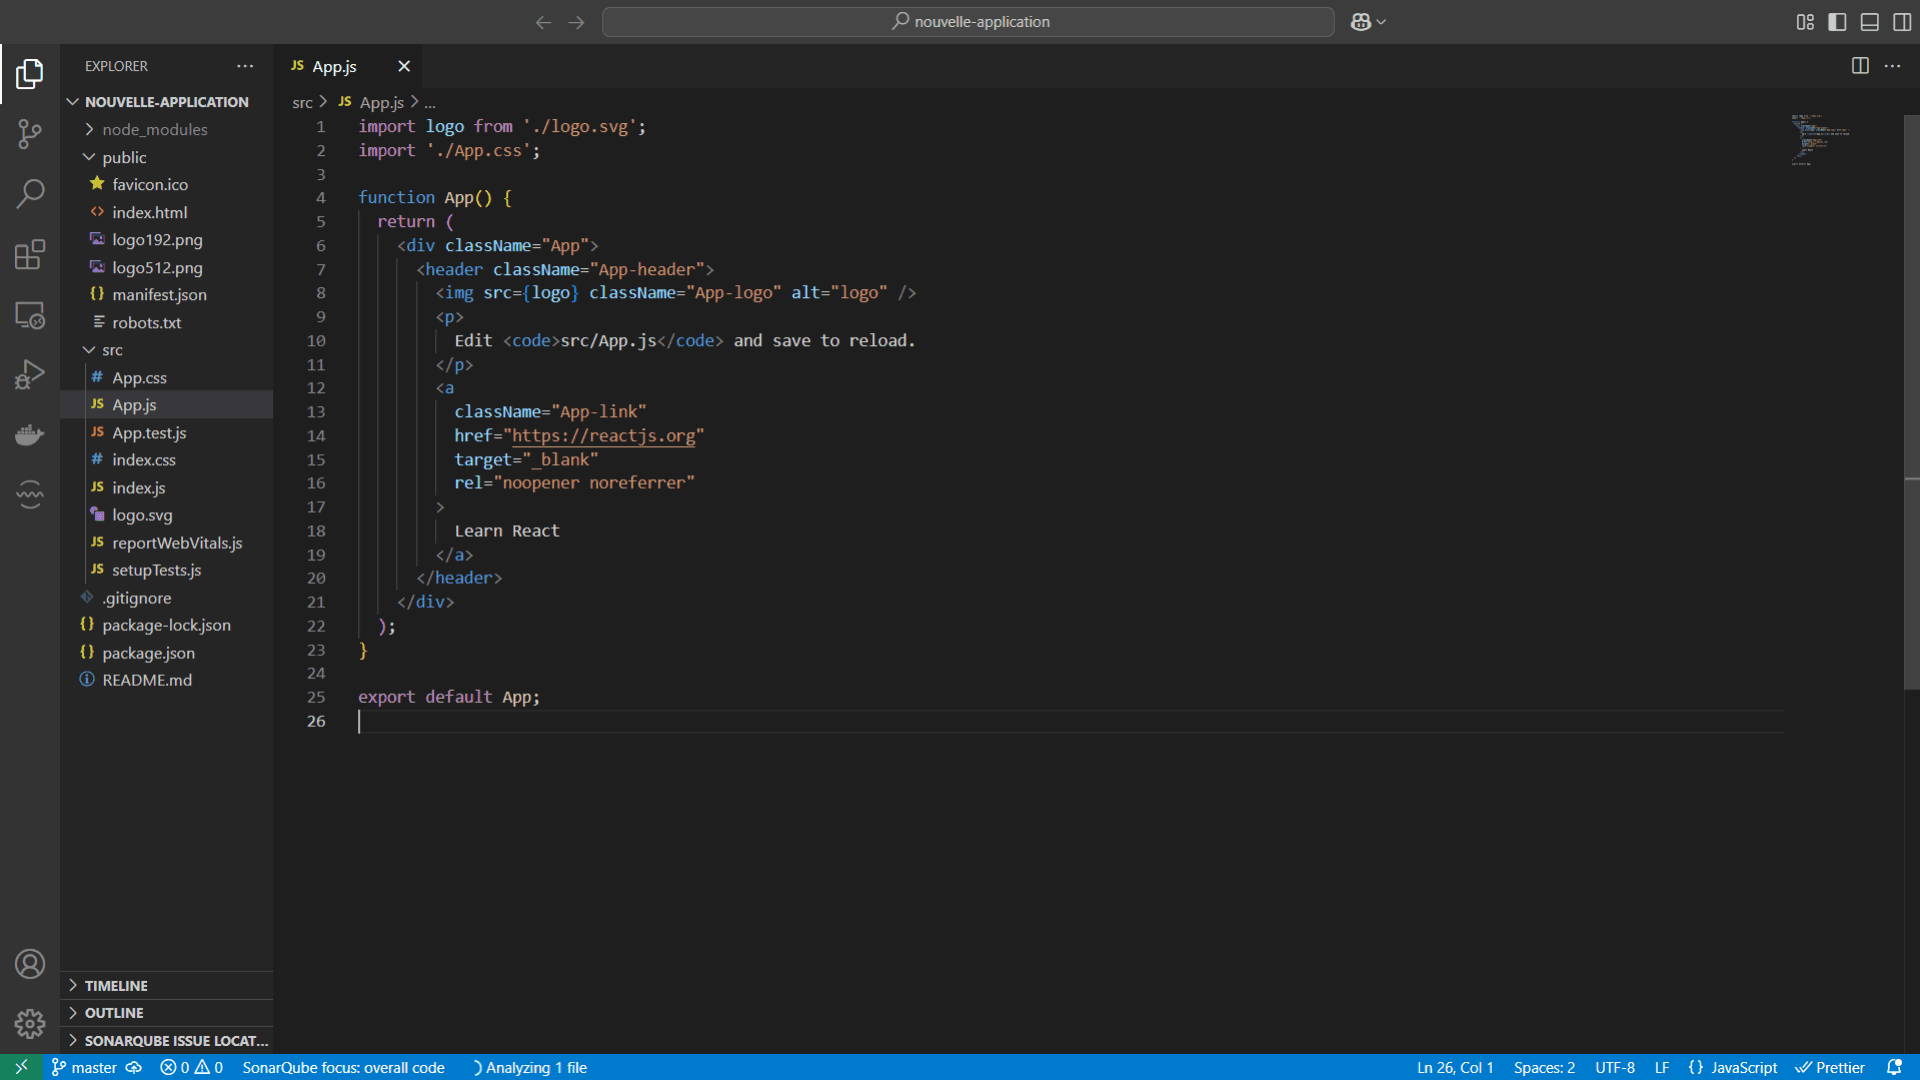Click the master branch in status bar

click(x=84, y=1067)
